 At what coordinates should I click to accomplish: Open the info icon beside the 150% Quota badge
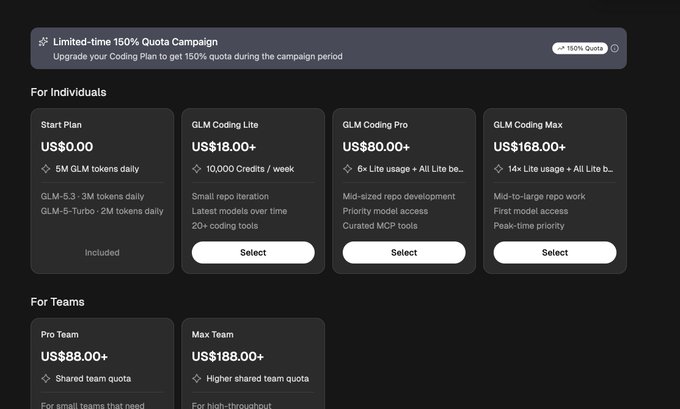[x=615, y=48]
